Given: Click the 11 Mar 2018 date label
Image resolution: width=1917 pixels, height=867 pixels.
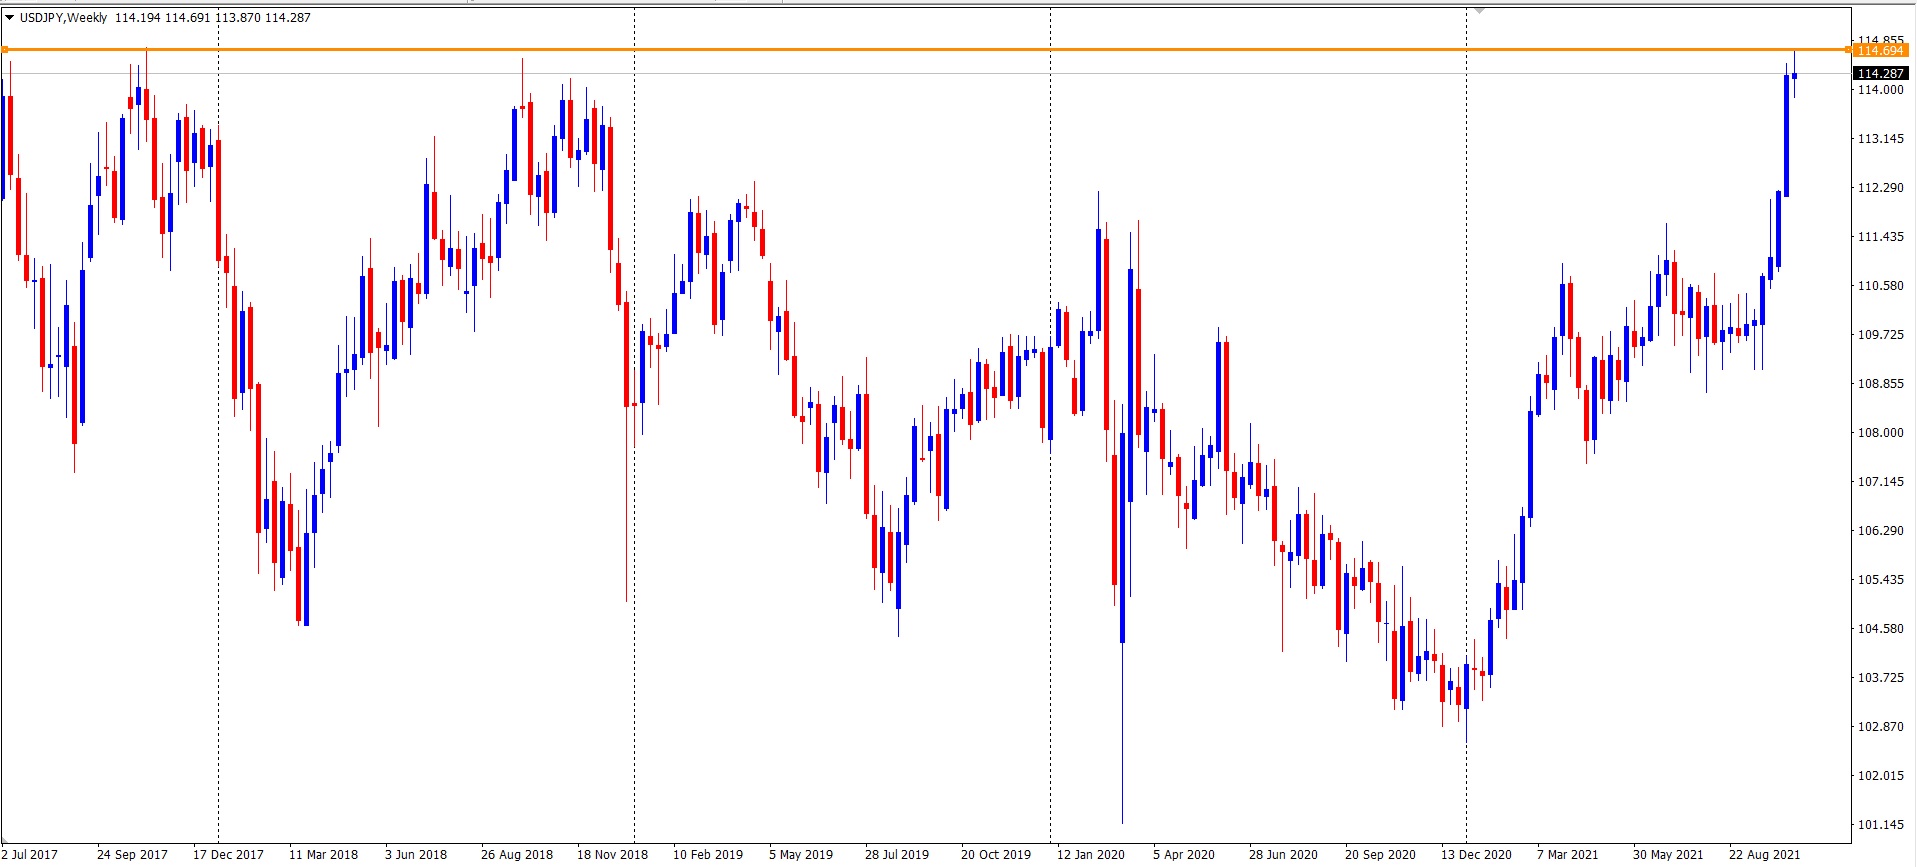Looking at the screenshot, I should pos(323,854).
